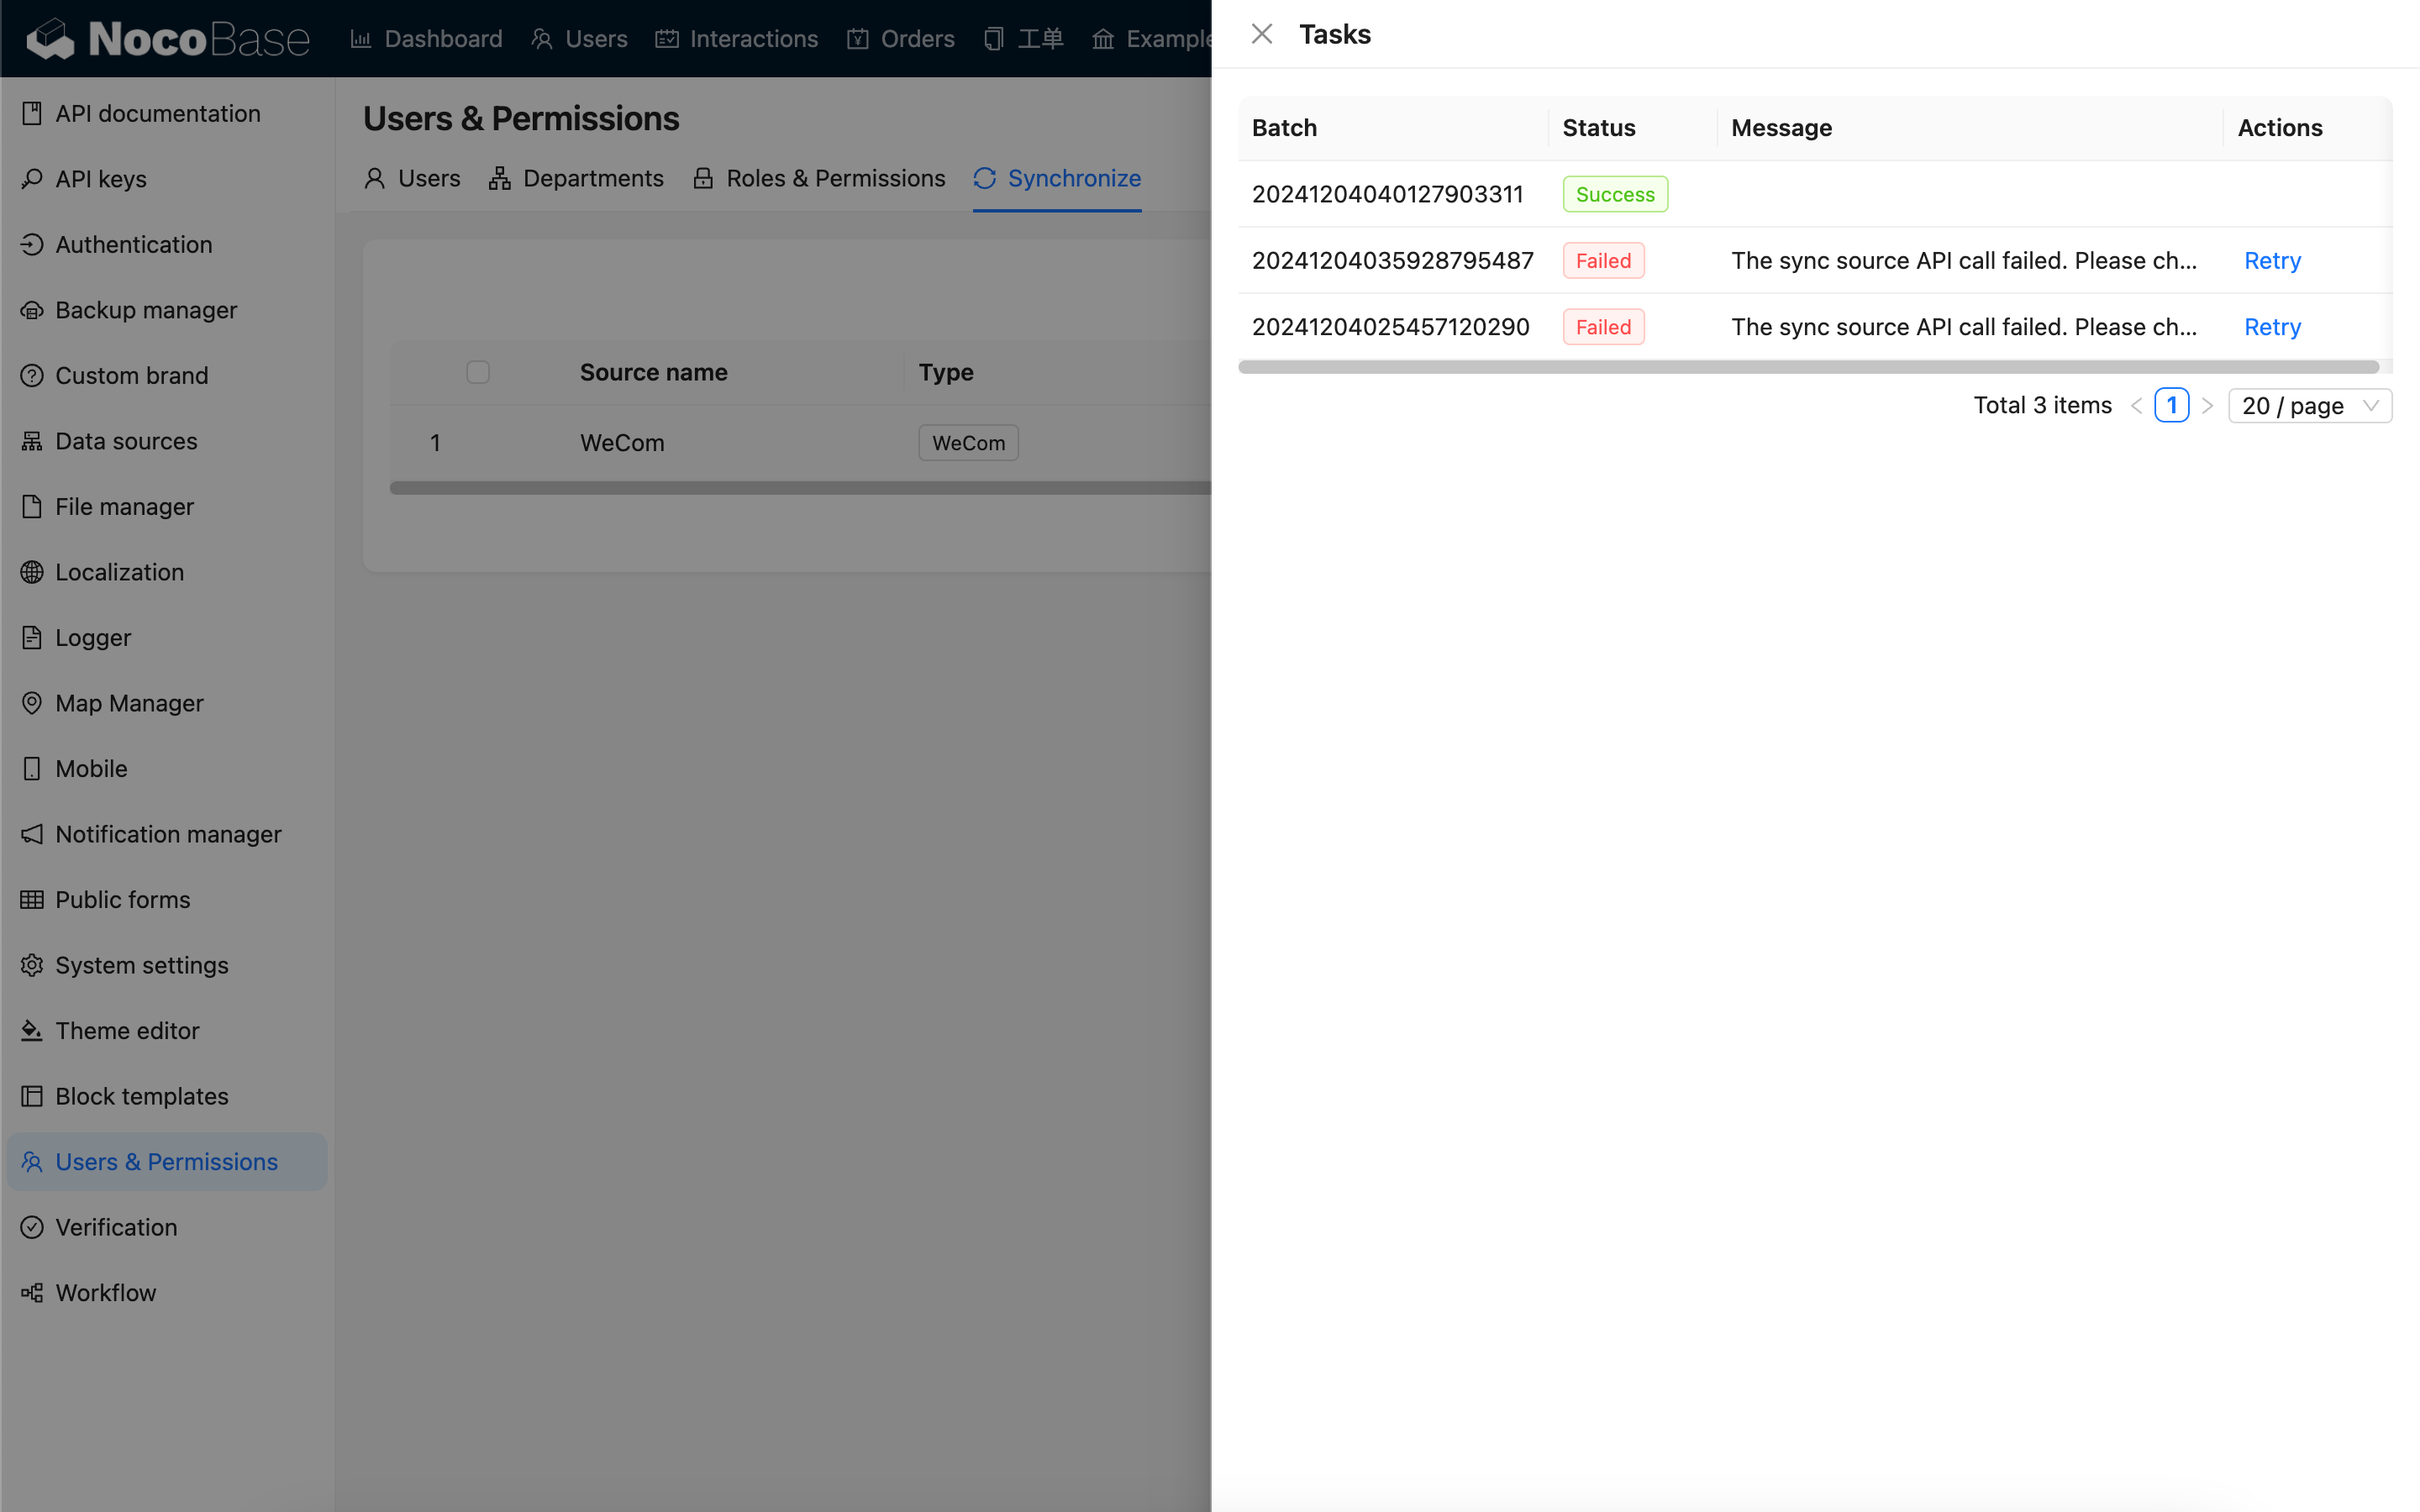This screenshot has width=2420, height=1512.
Task: Open Backup manager via its sidebar icon
Action: coord(32,310)
